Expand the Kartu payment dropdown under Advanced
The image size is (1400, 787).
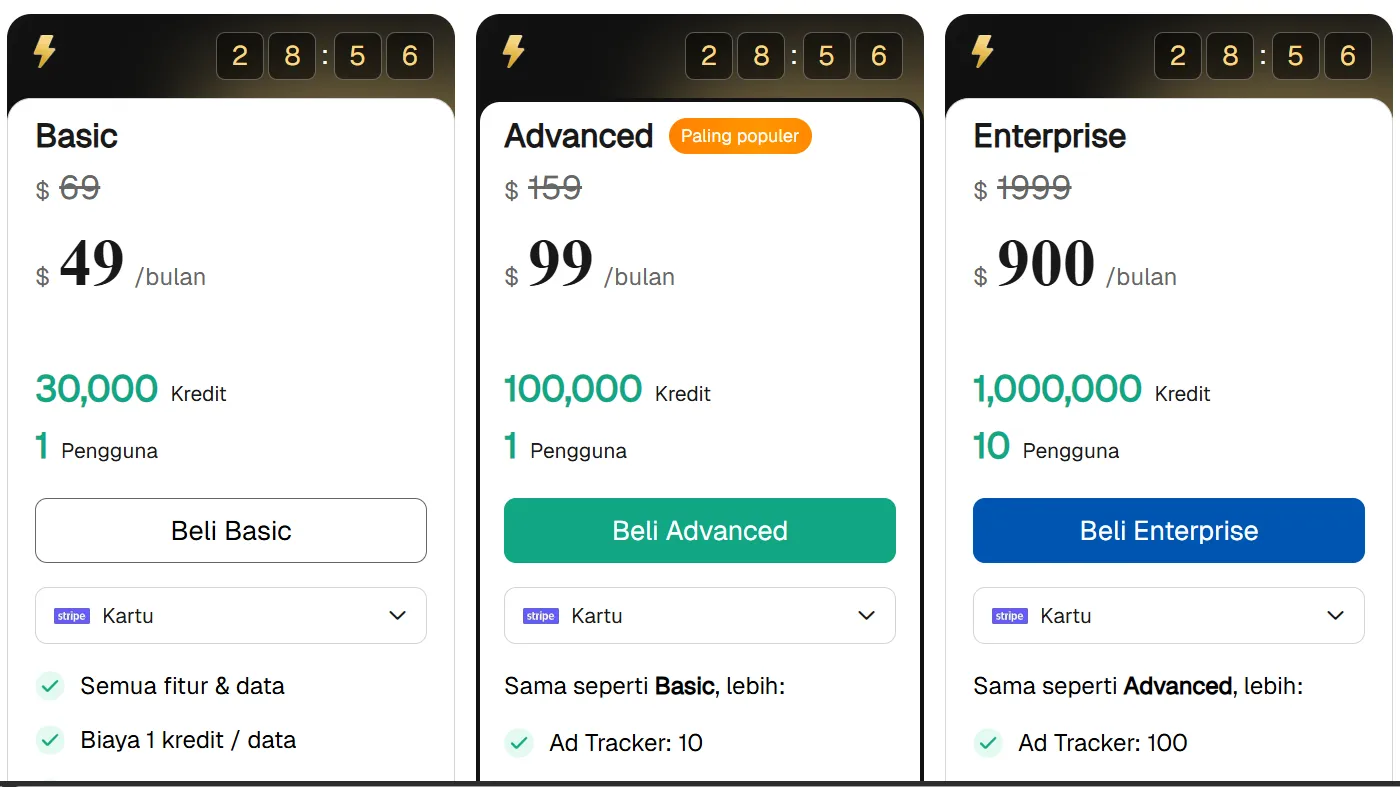pos(700,615)
